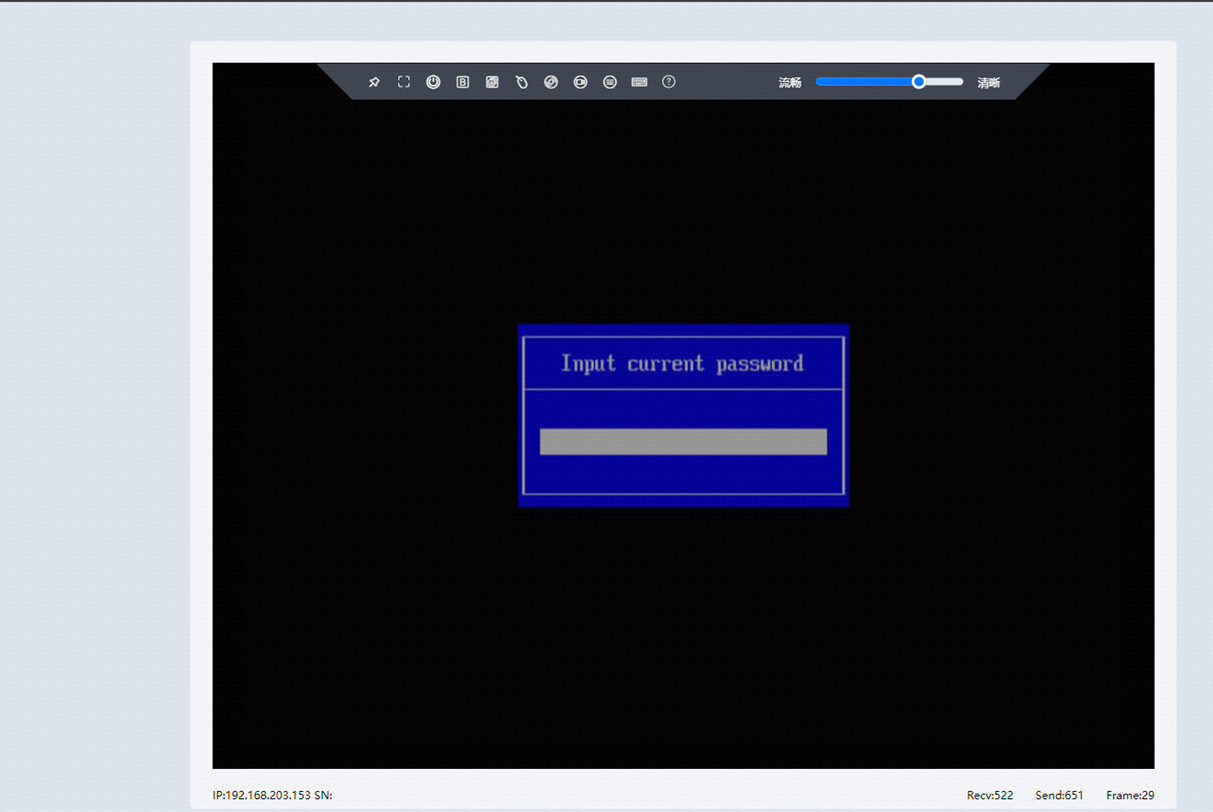Open the virtual media disc icon
Image resolution: width=1213 pixels, height=812 pixels.
coord(551,82)
